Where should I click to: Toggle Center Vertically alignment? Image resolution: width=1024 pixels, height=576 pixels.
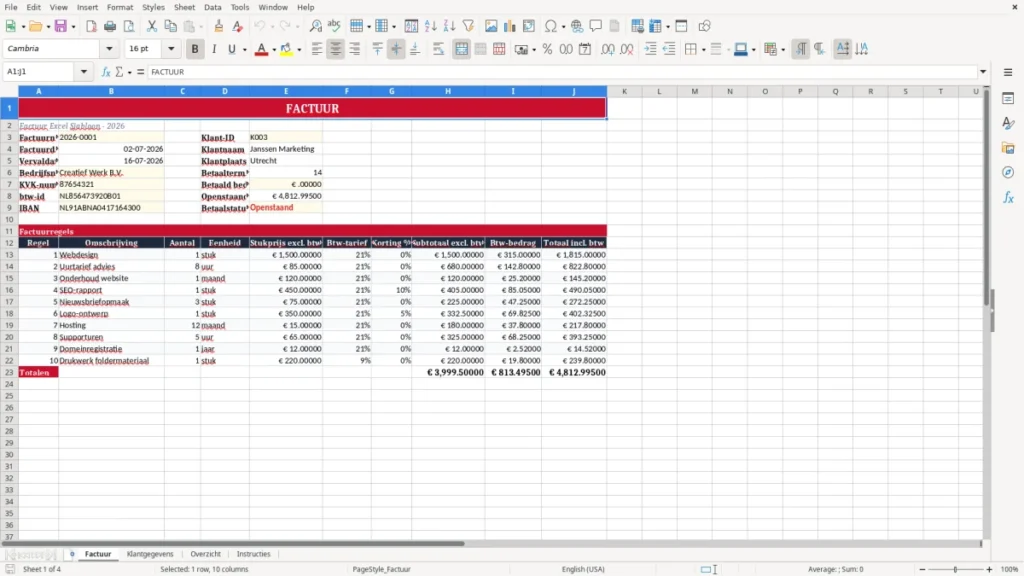click(x=396, y=49)
